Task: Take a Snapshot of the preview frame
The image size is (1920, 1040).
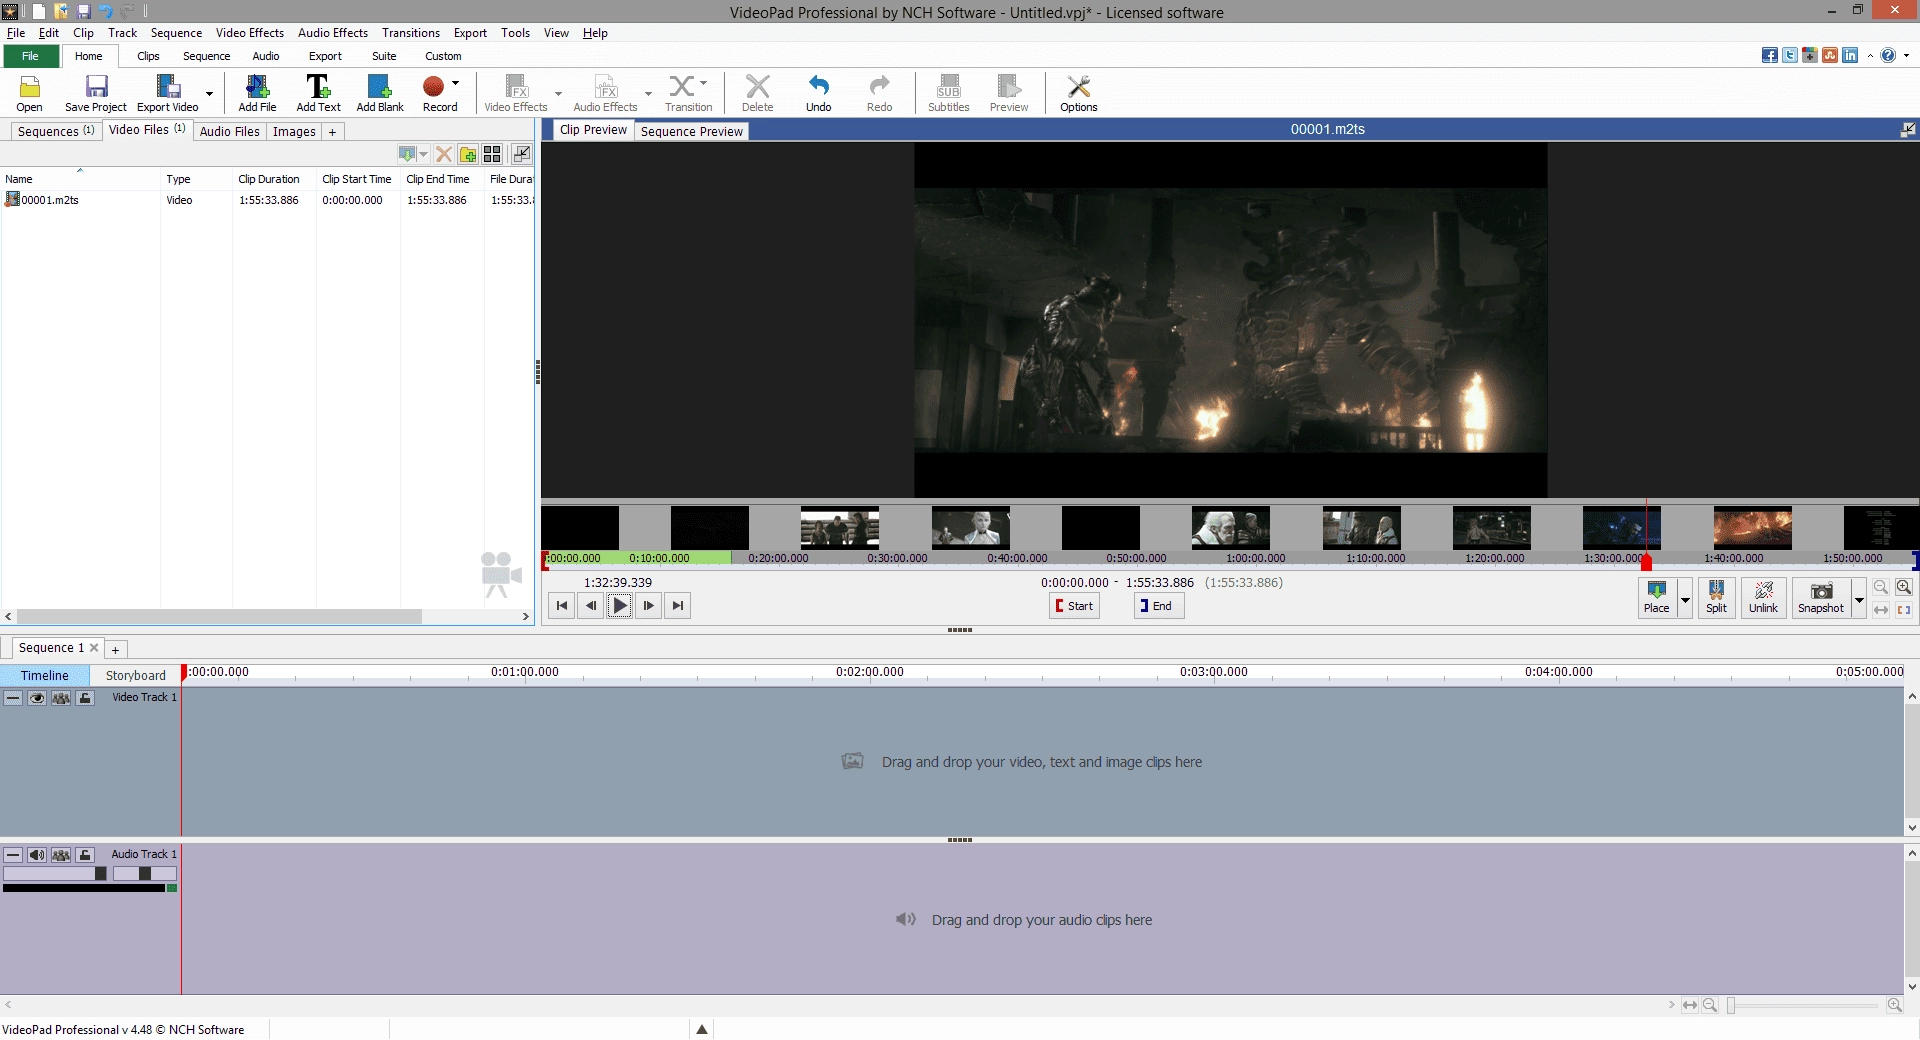Action: pyautogui.click(x=1821, y=597)
